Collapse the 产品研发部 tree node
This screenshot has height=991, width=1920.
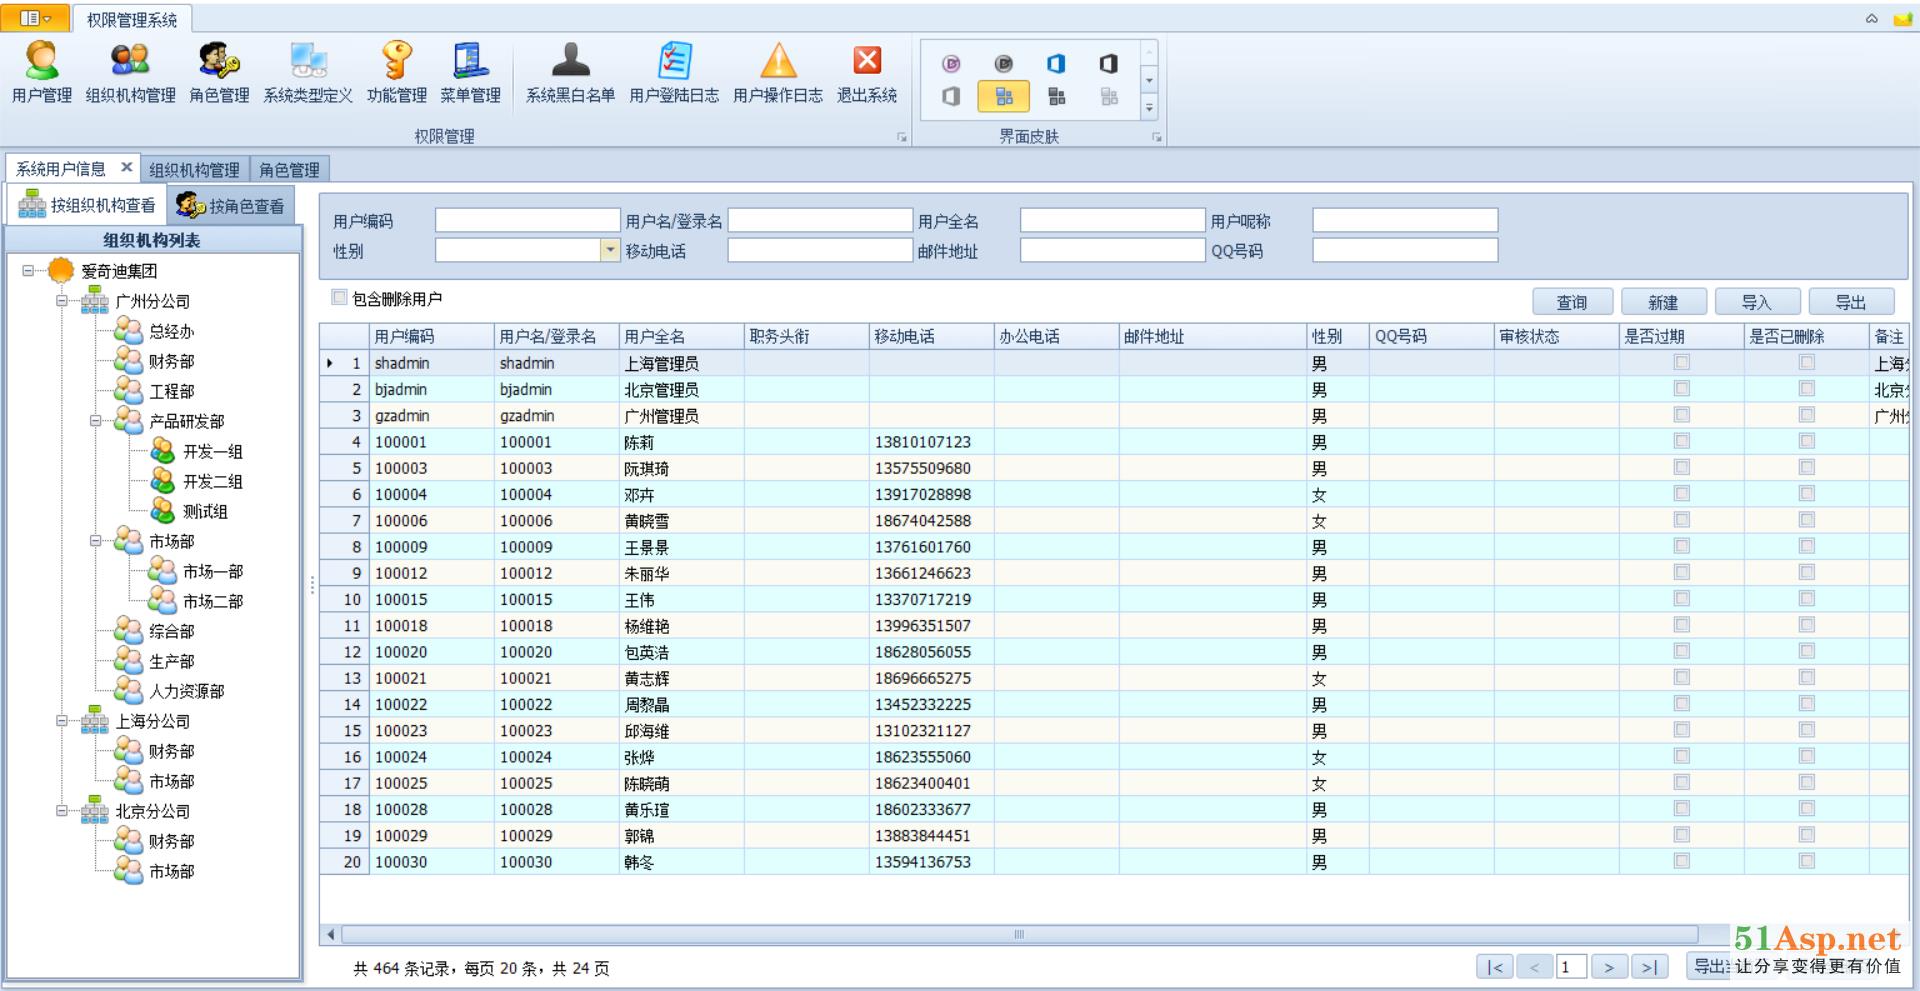tap(96, 421)
